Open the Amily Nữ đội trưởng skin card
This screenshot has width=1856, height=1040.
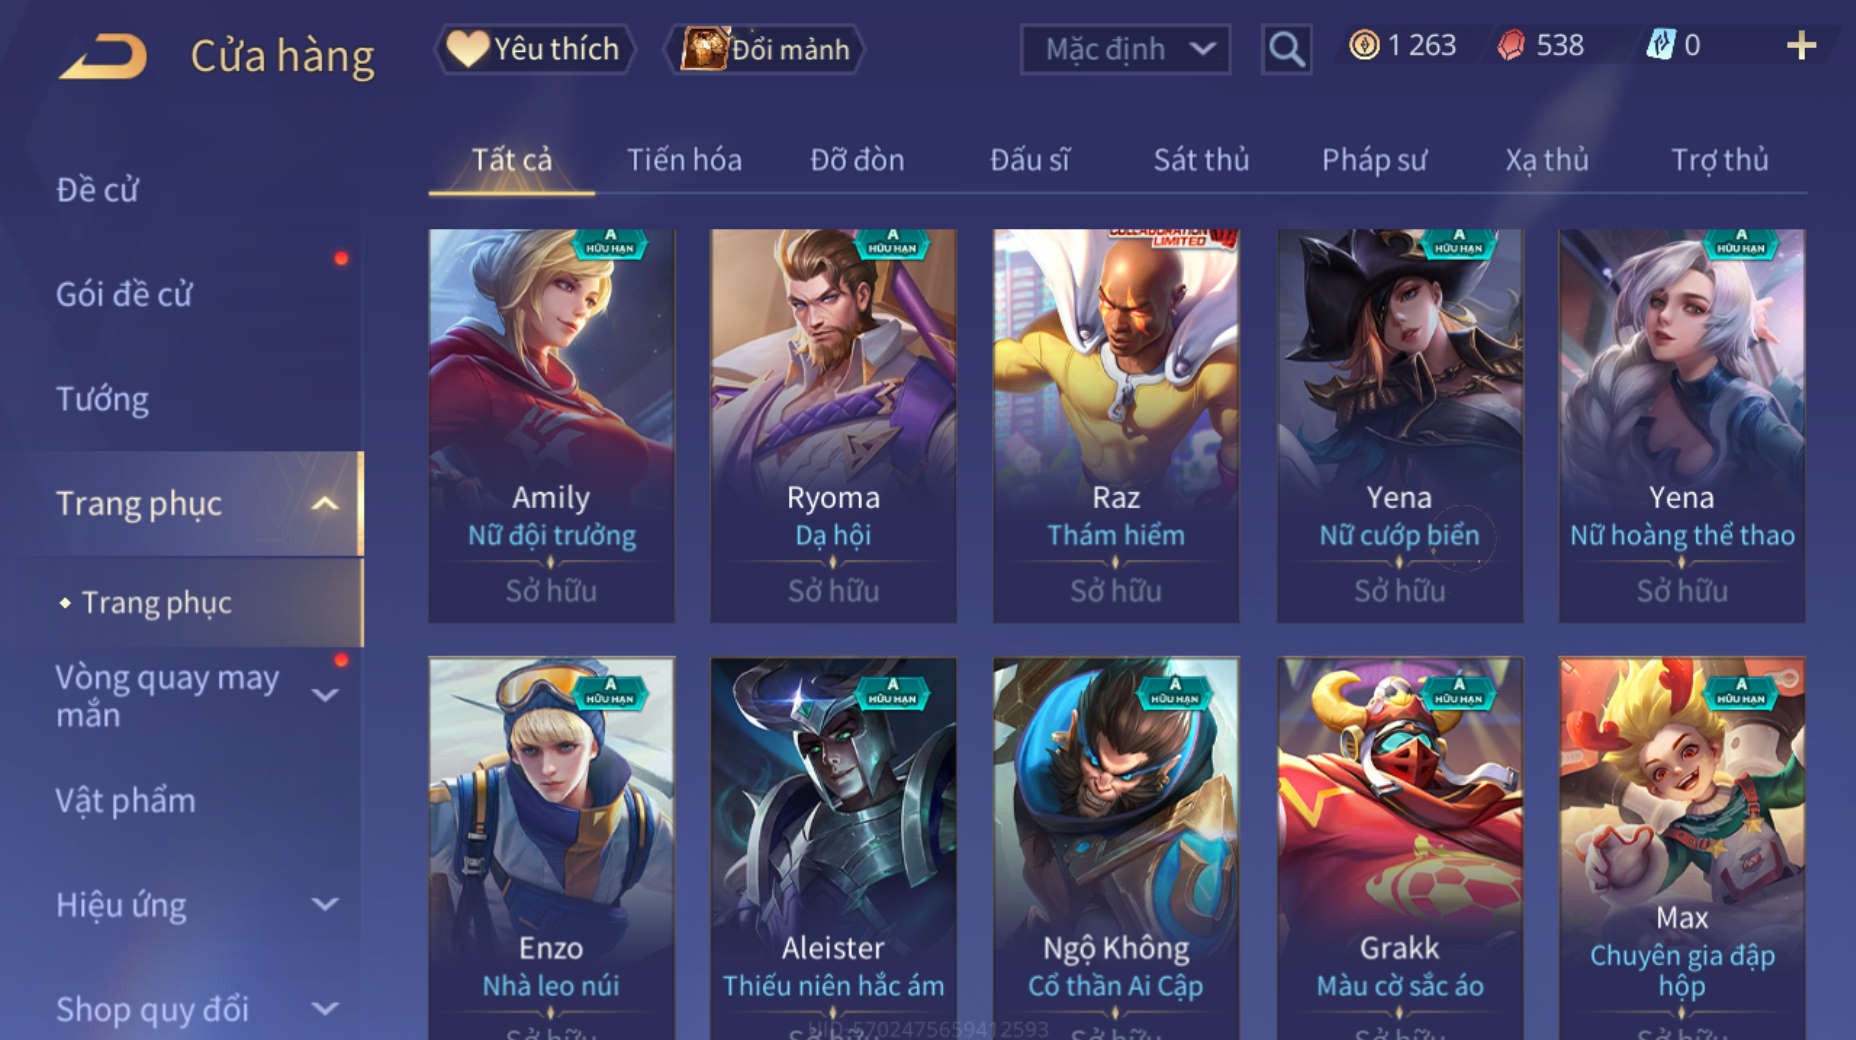552,426
